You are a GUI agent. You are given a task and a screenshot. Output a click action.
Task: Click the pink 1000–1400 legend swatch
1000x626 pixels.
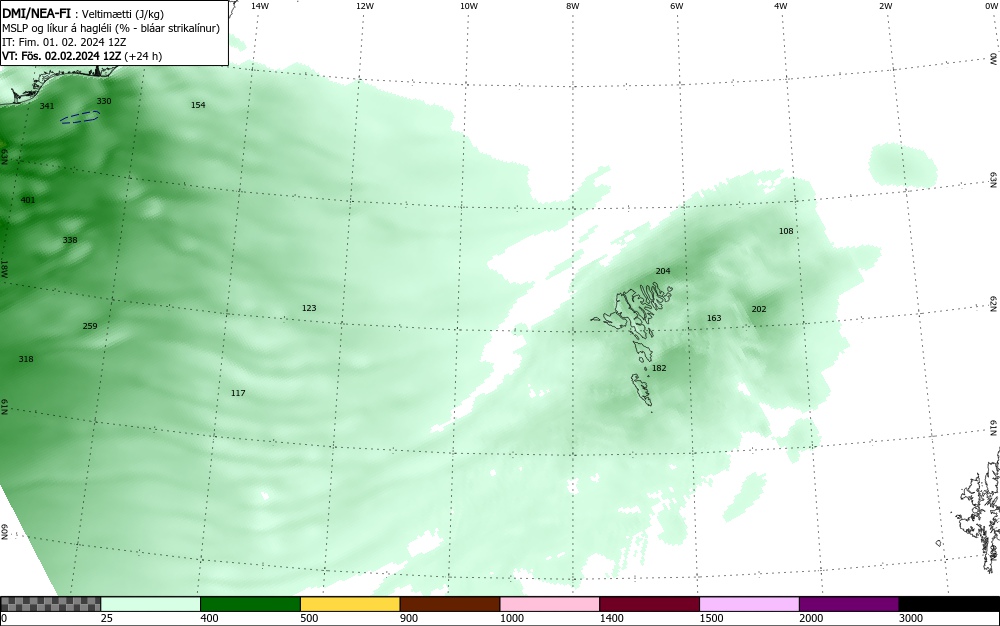coord(550,604)
